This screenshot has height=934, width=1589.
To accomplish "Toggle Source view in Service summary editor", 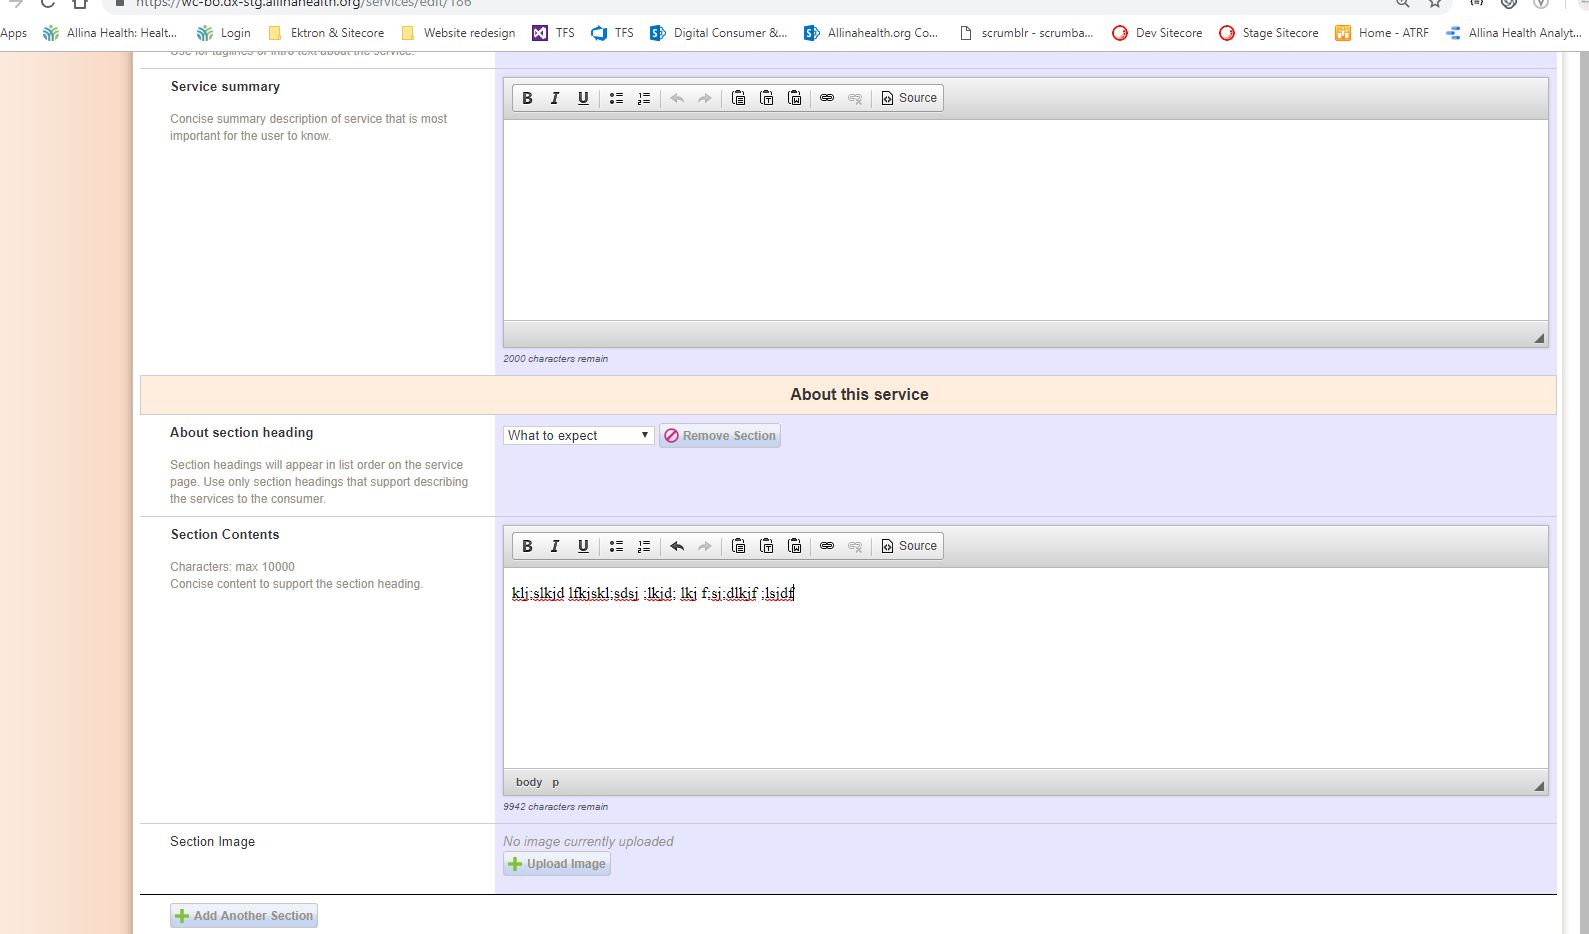I will point(909,98).
